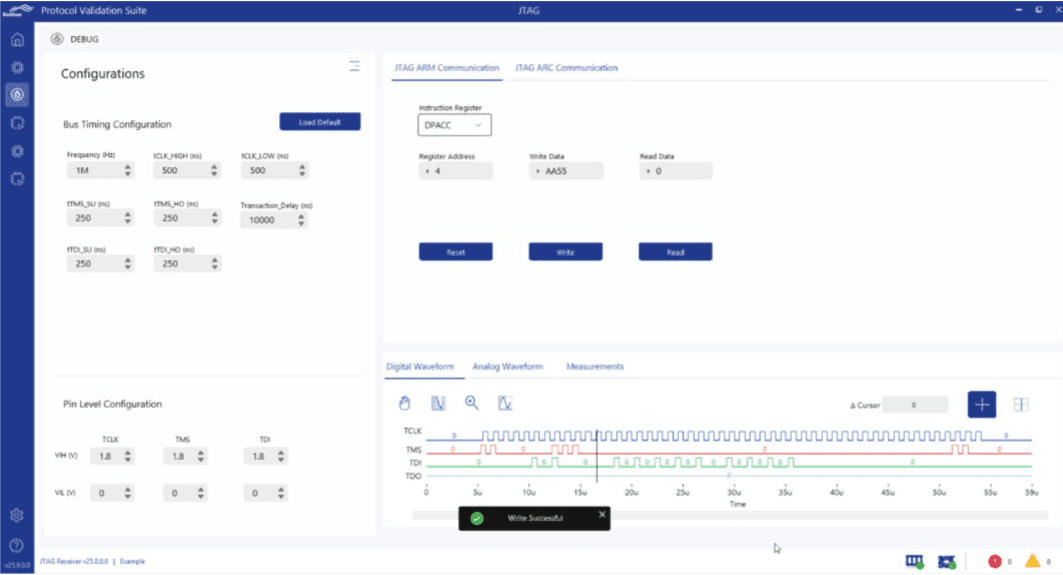
Task: Click the horizontal scrollbar below the waveform
Action: (729, 515)
